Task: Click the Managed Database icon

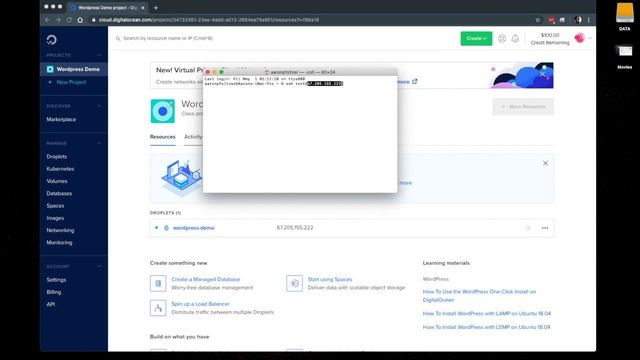Action: point(158,283)
